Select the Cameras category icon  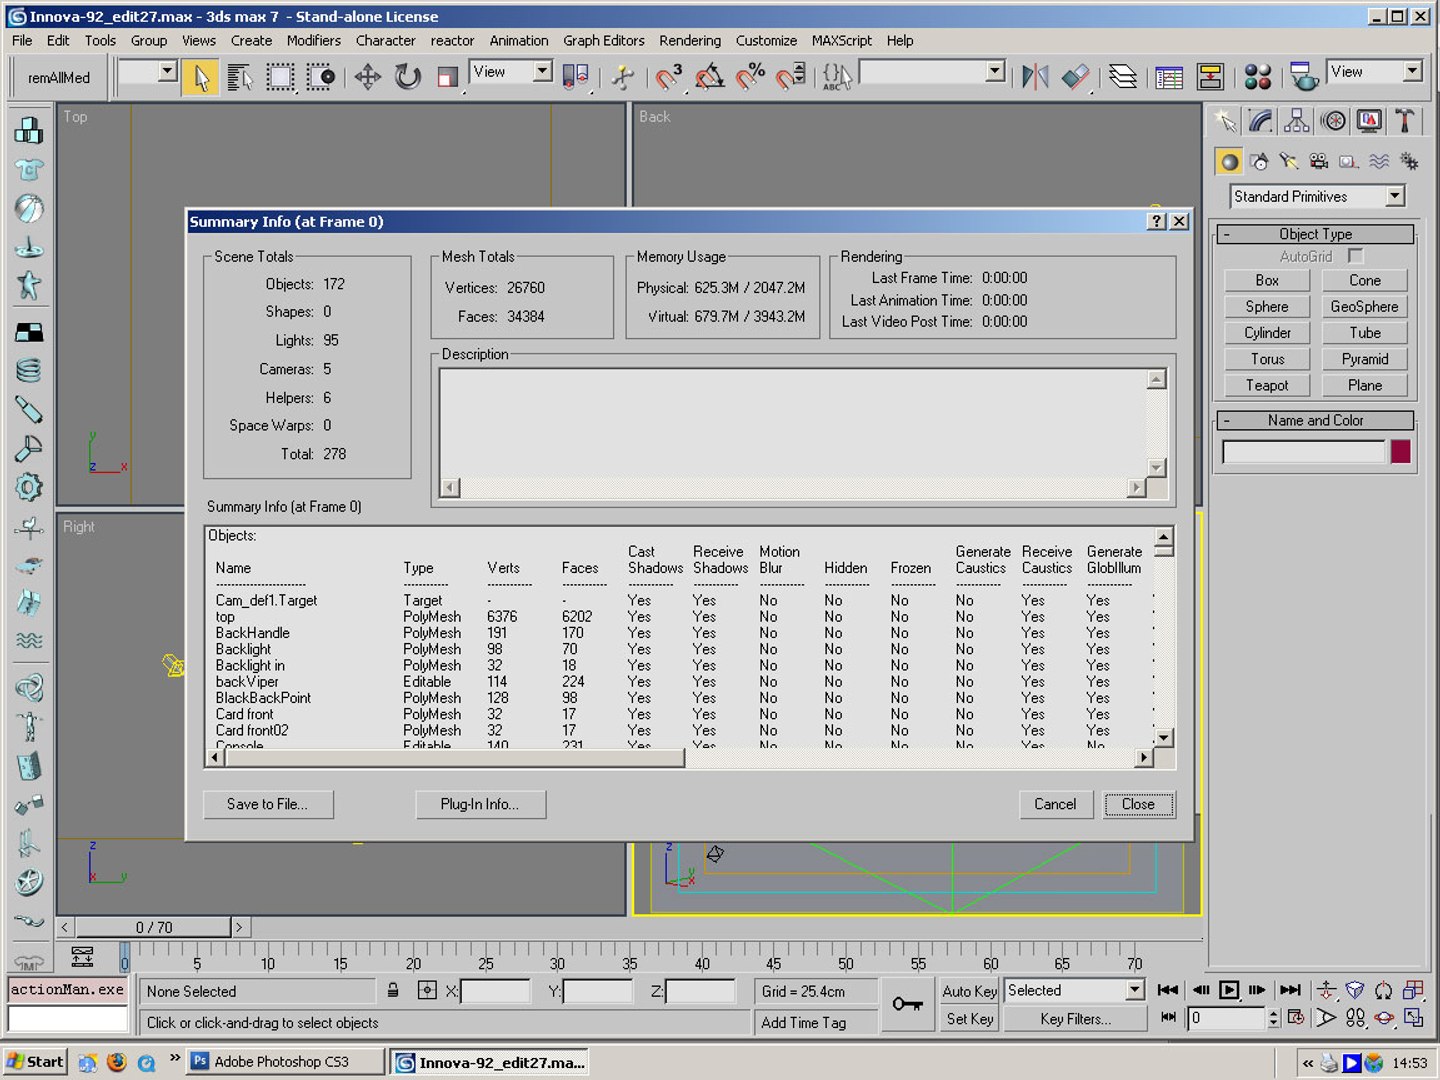1319,161
